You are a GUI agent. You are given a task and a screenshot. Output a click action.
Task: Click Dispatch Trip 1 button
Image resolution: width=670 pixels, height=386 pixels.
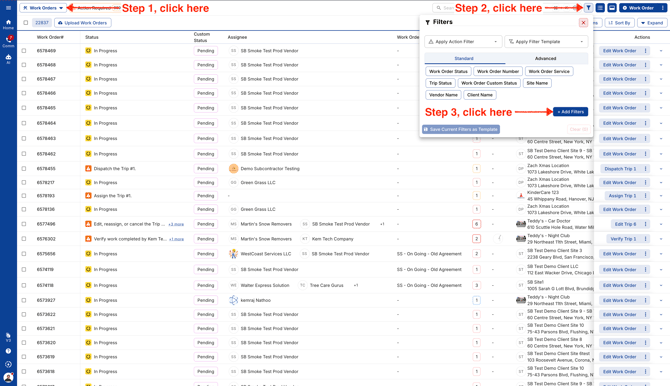620,168
